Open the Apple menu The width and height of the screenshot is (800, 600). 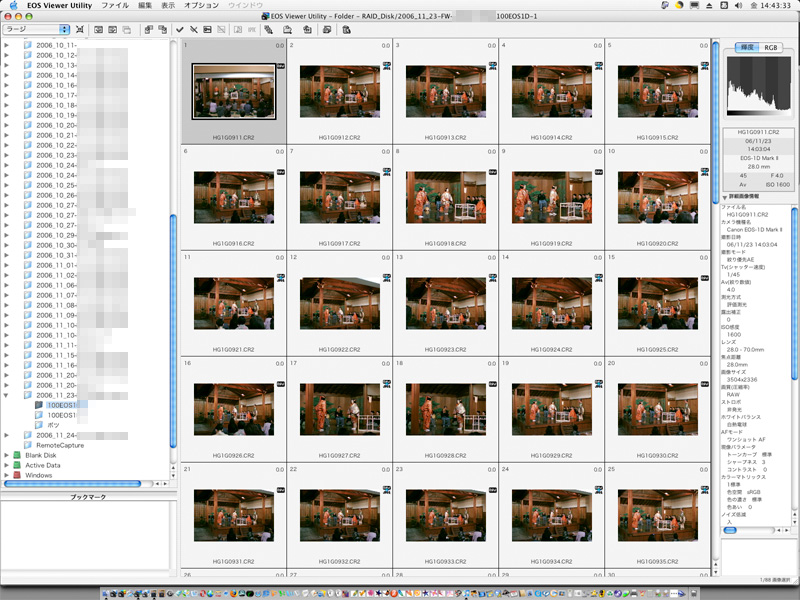(x=14, y=5)
